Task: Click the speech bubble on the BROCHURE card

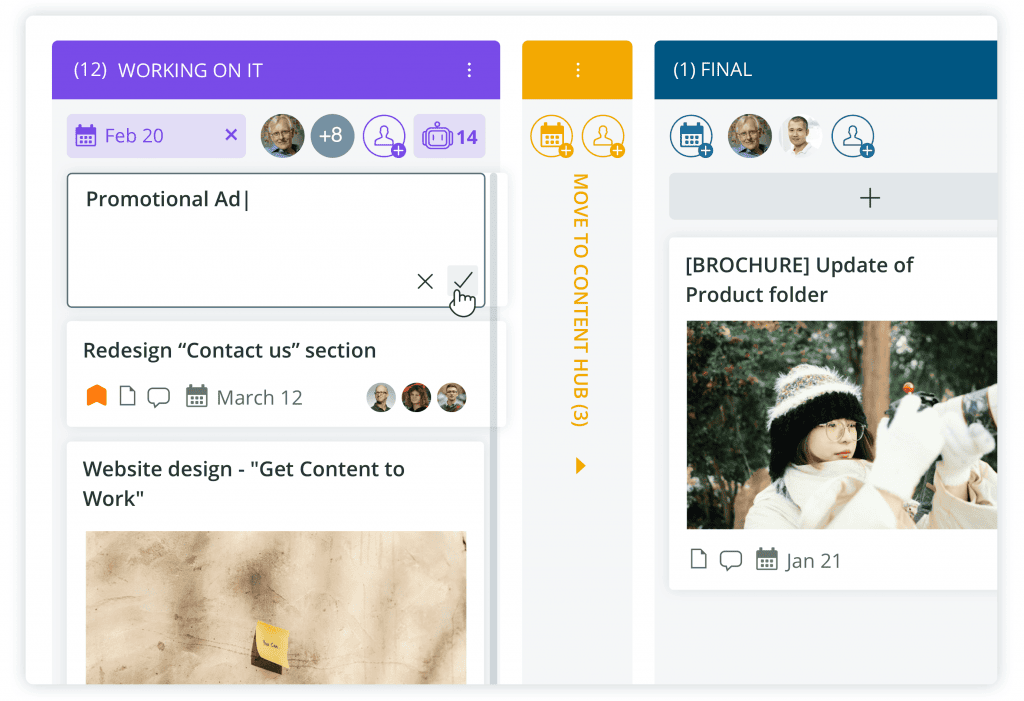Action: tap(731, 560)
